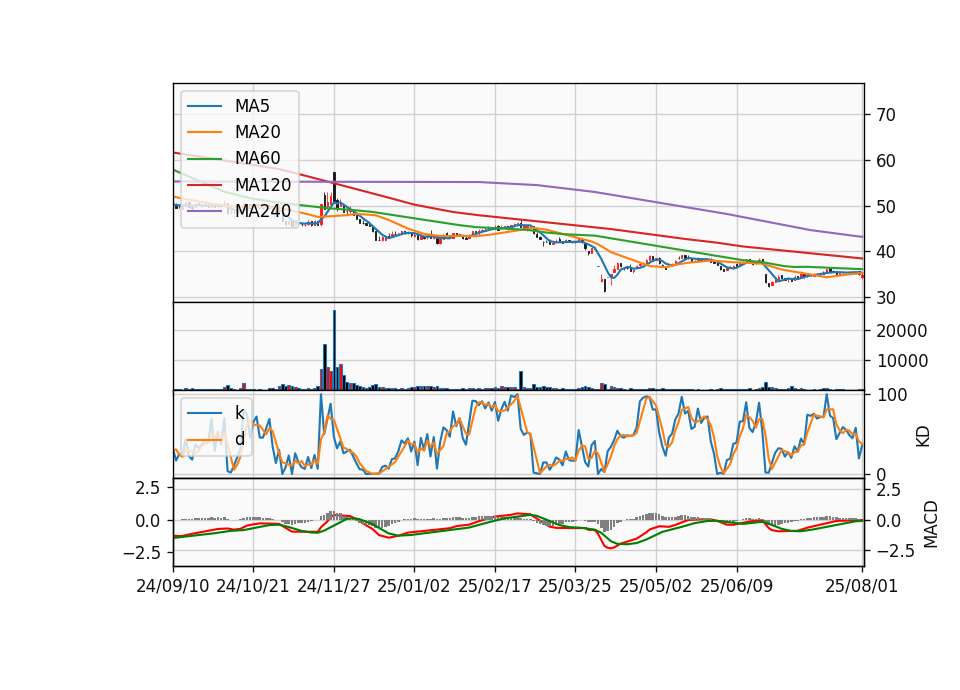This screenshot has height=690, width=960.
Task: Click the 25/02/17 date axis label
Action: tap(495, 586)
